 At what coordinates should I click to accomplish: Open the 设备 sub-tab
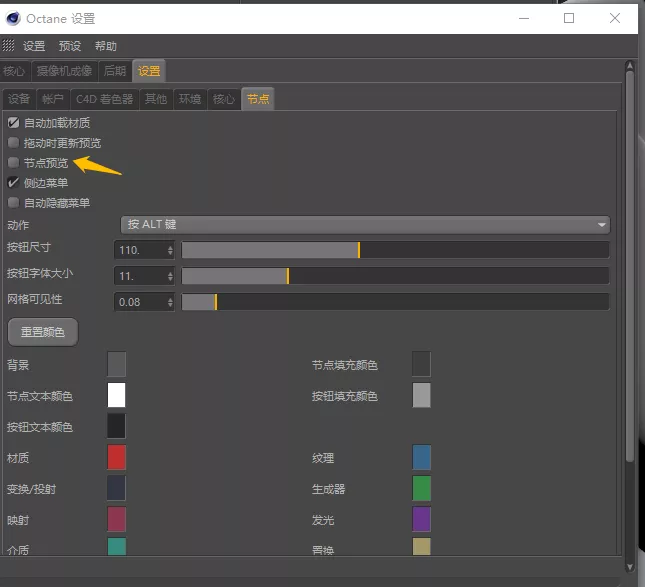pos(19,99)
